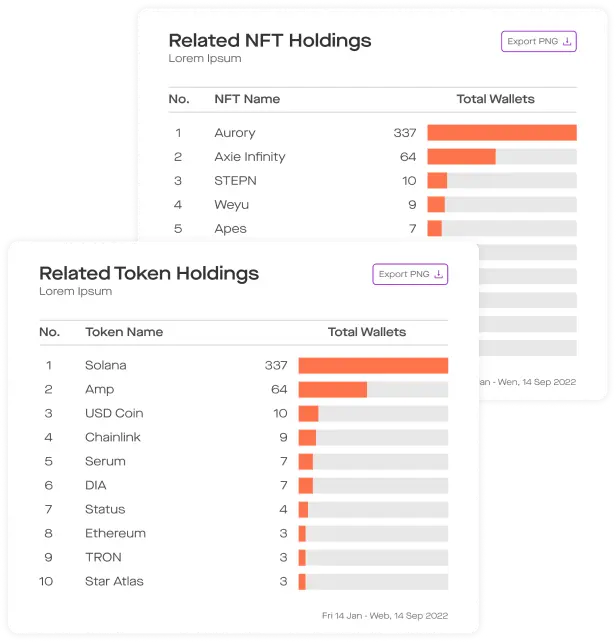Sort by the Token Name column header
616x642 pixels.
click(124, 332)
